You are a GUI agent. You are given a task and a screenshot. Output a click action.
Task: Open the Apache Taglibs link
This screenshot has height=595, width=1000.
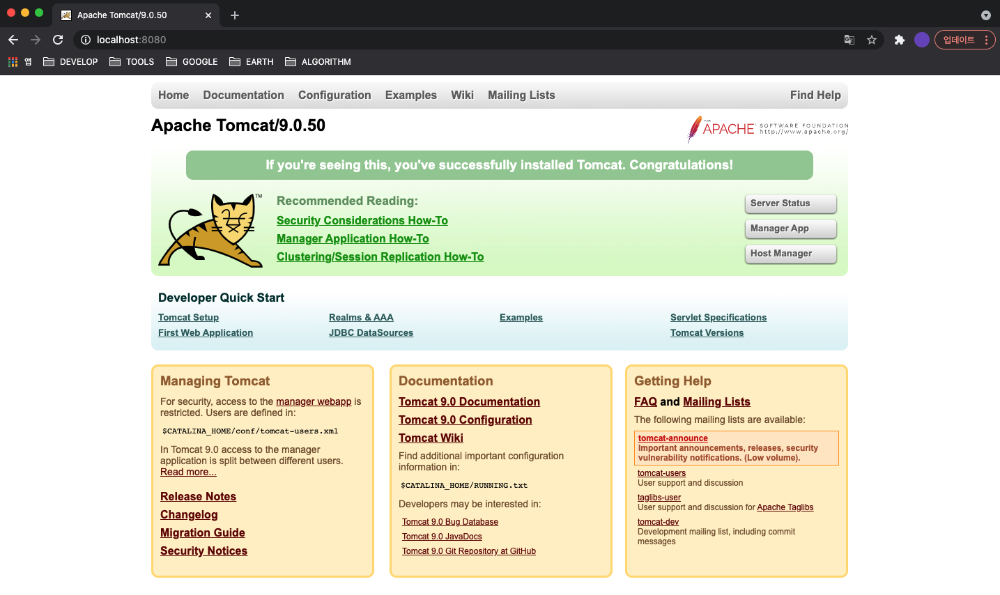tap(785, 507)
